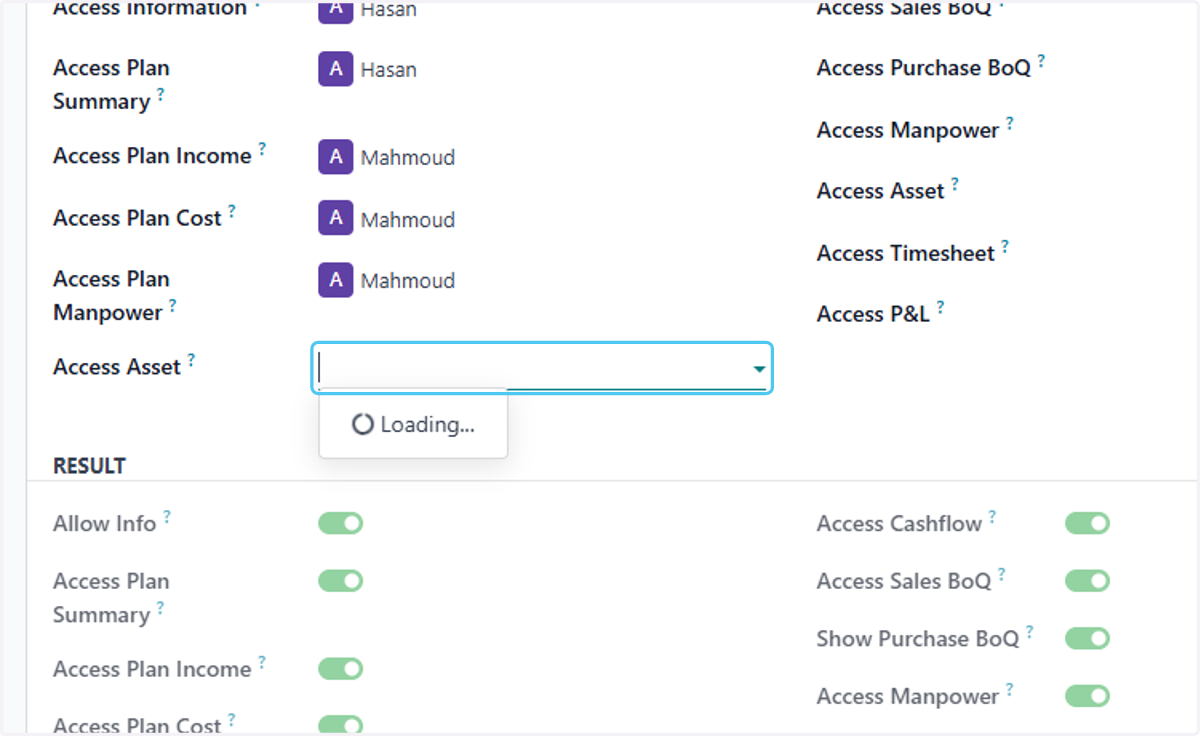Click the Loading... item in the dropdown list
1200x736 pixels.
(413, 424)
